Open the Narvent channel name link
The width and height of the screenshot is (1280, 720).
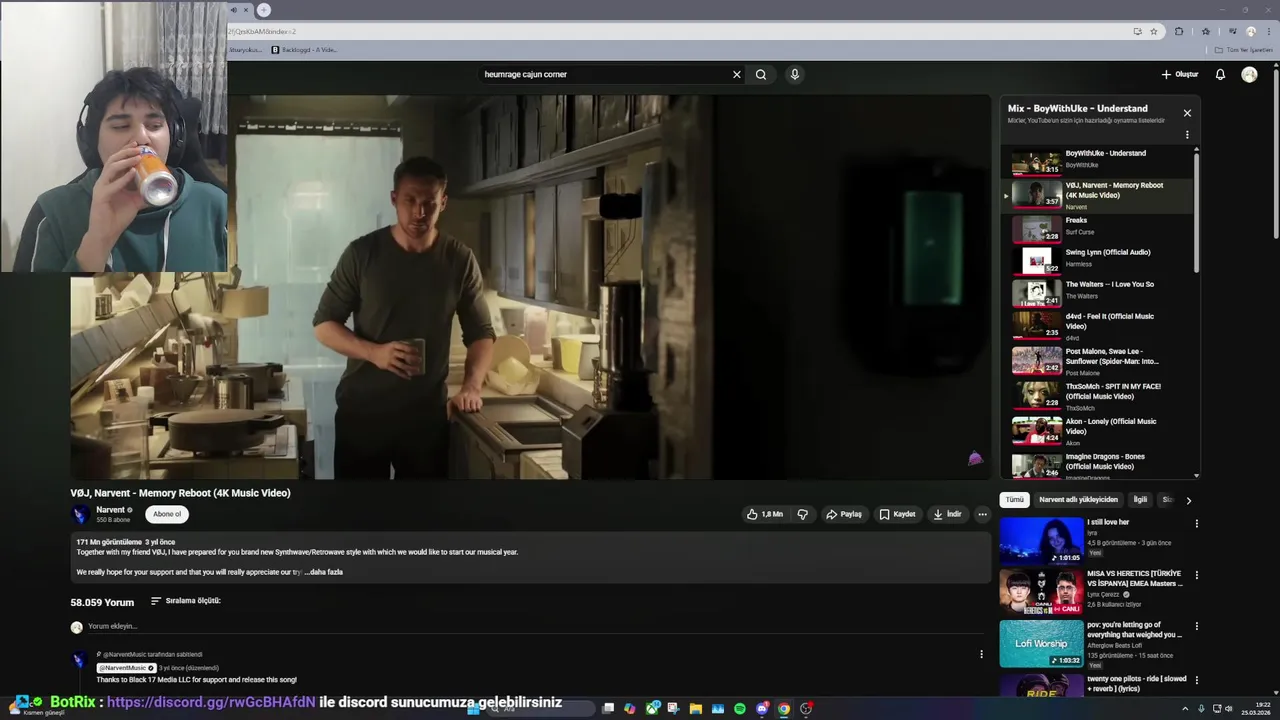110,510
